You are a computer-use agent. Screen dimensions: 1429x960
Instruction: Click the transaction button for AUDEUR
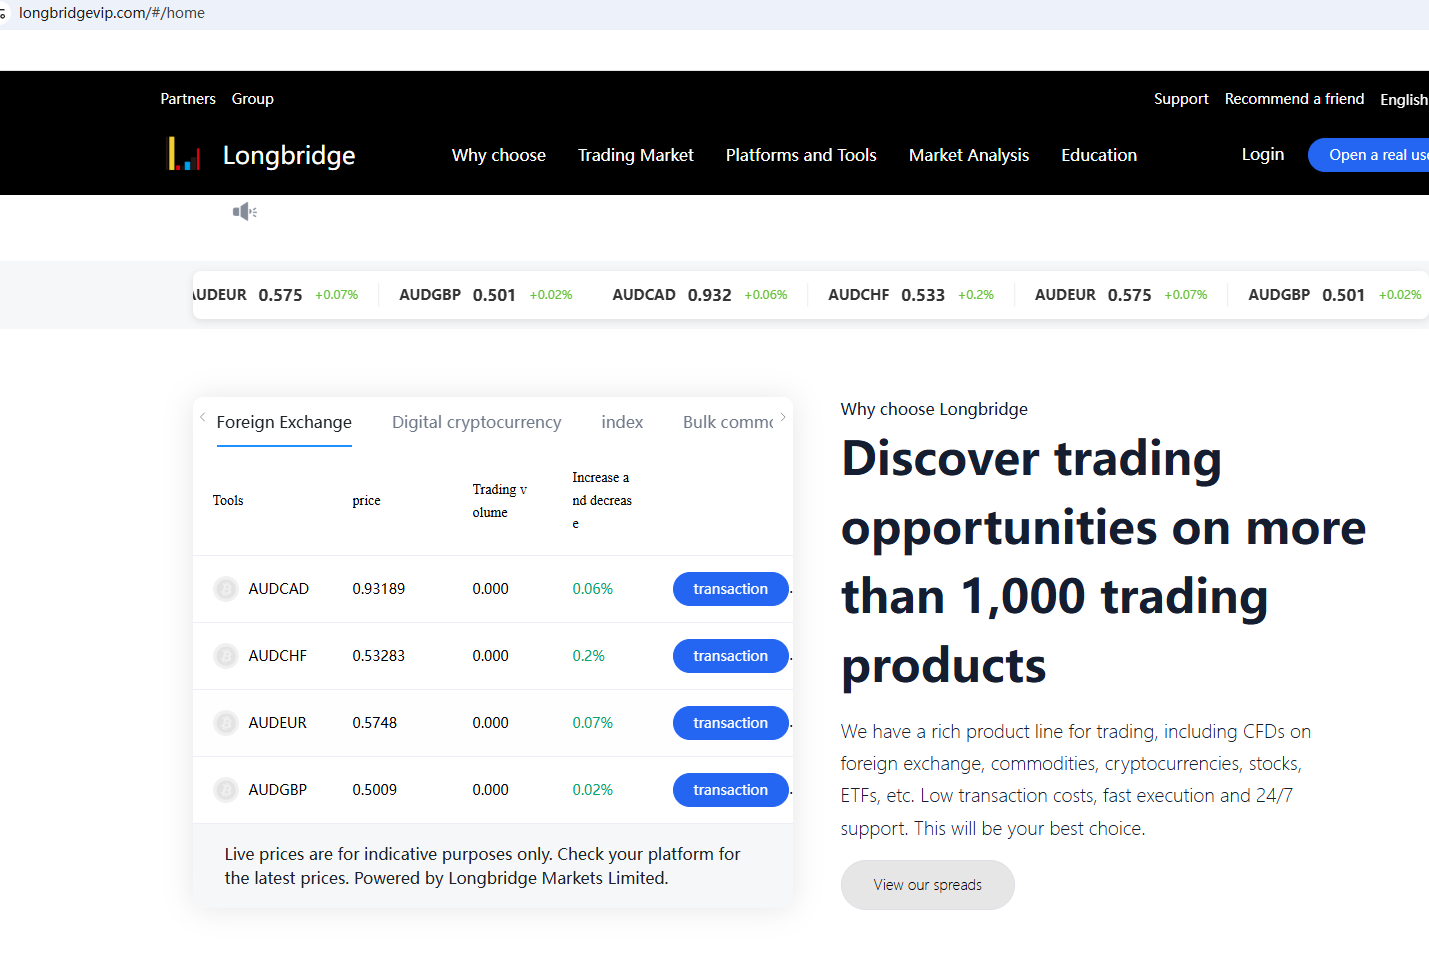[x=731, y=723]
